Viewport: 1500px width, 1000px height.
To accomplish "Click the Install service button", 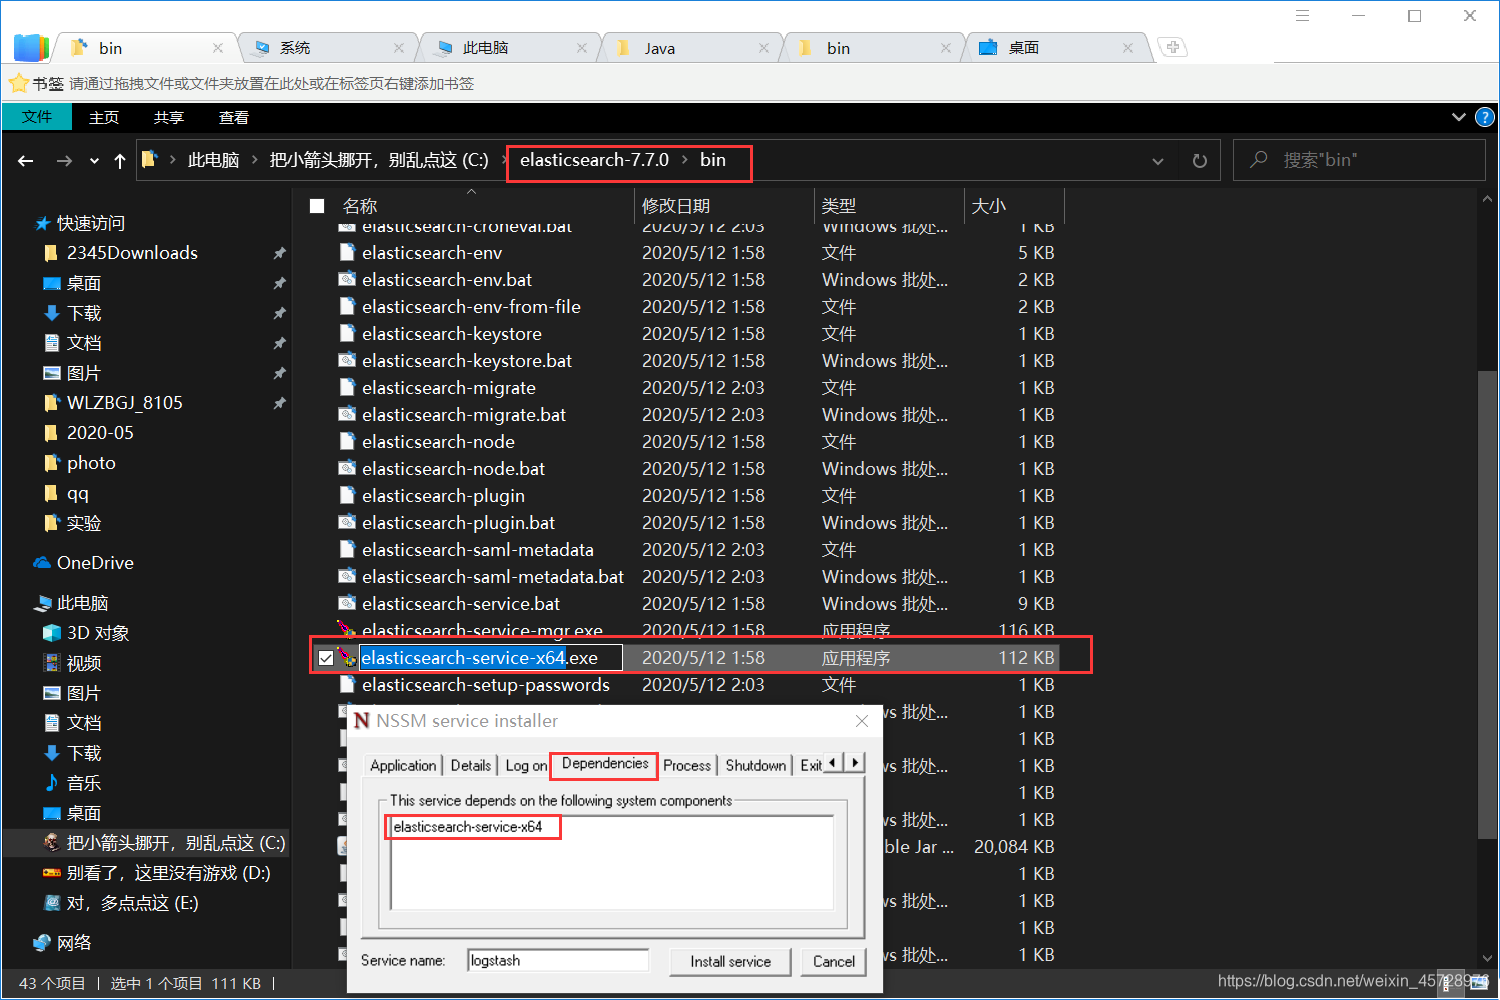I will pyautogui.click(x=729, y=961).
